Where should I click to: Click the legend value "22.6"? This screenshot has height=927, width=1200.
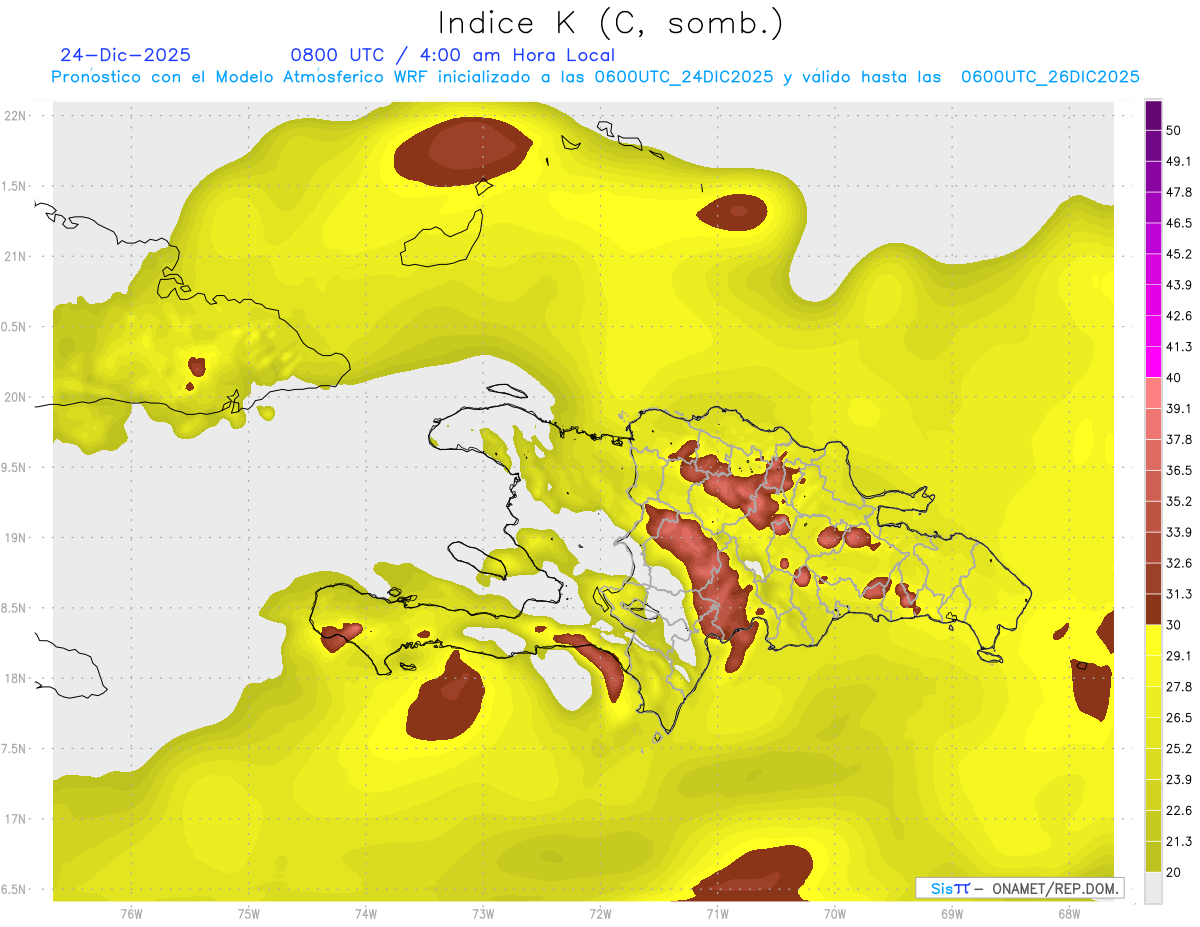(1179, 811)
